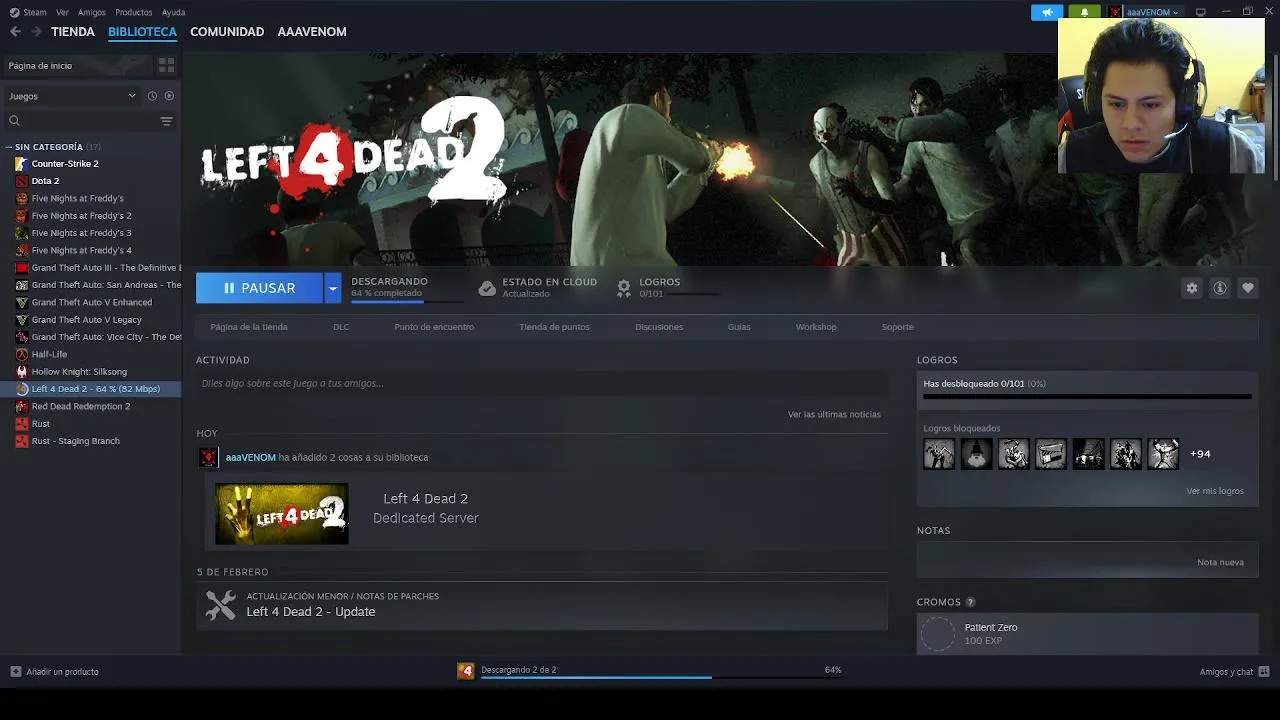1280x720 pixels.
Task: Open the Steam menu
Action: (x=35, y=12)
